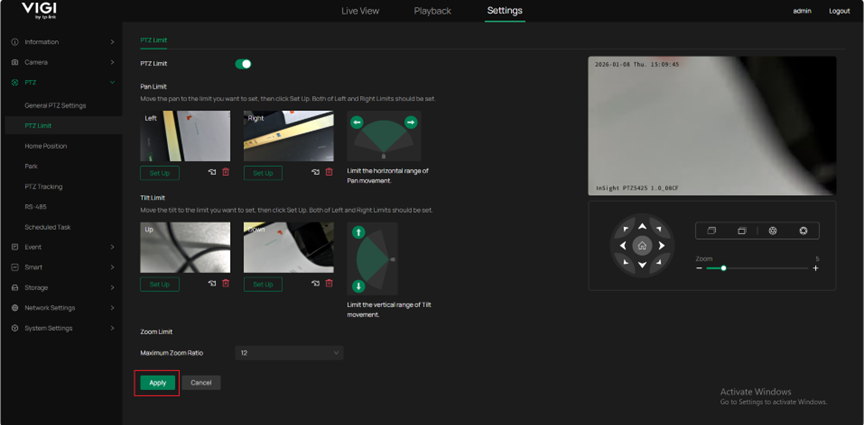Delete the Down tilt limit with trash icon

click(329, 284)
